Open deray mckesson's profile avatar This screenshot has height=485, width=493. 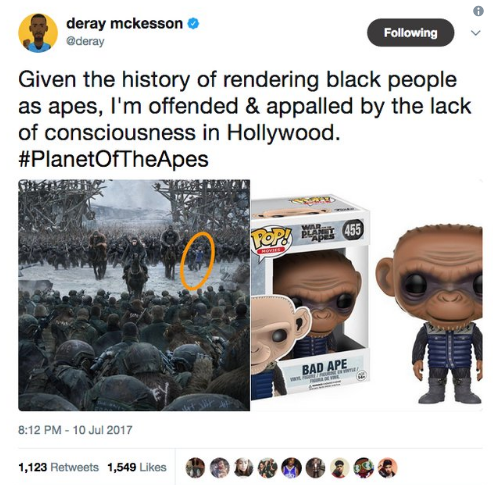coord(38,33)
